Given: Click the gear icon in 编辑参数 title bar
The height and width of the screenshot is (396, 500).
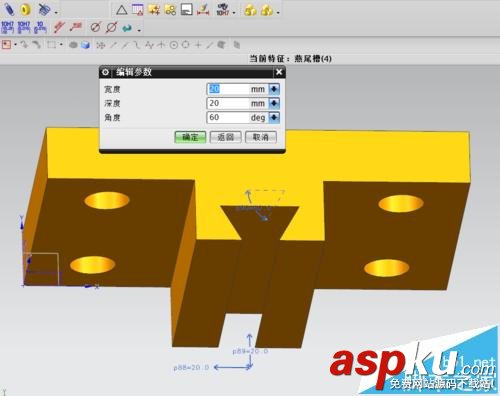Looking at the screenshot, I should (x=106, y=72).
